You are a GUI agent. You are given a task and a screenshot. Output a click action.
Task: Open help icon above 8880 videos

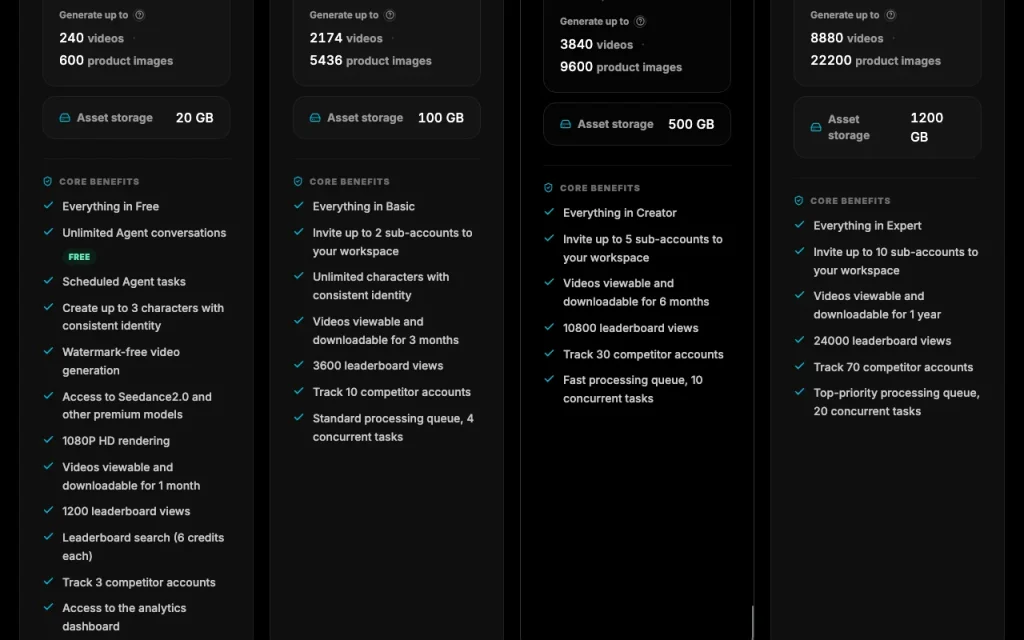891,15
